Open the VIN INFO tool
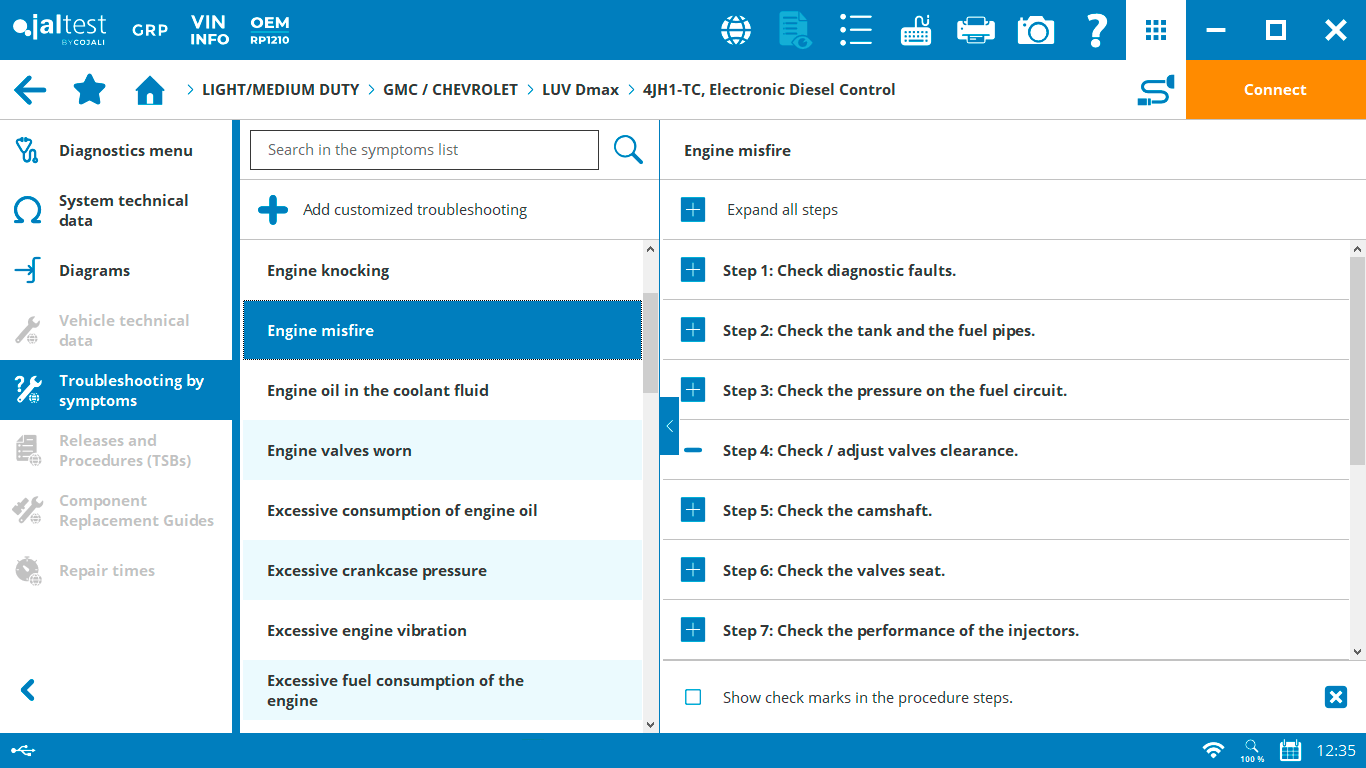Screen dimensions: 1366x768 [x=210, y=30]
